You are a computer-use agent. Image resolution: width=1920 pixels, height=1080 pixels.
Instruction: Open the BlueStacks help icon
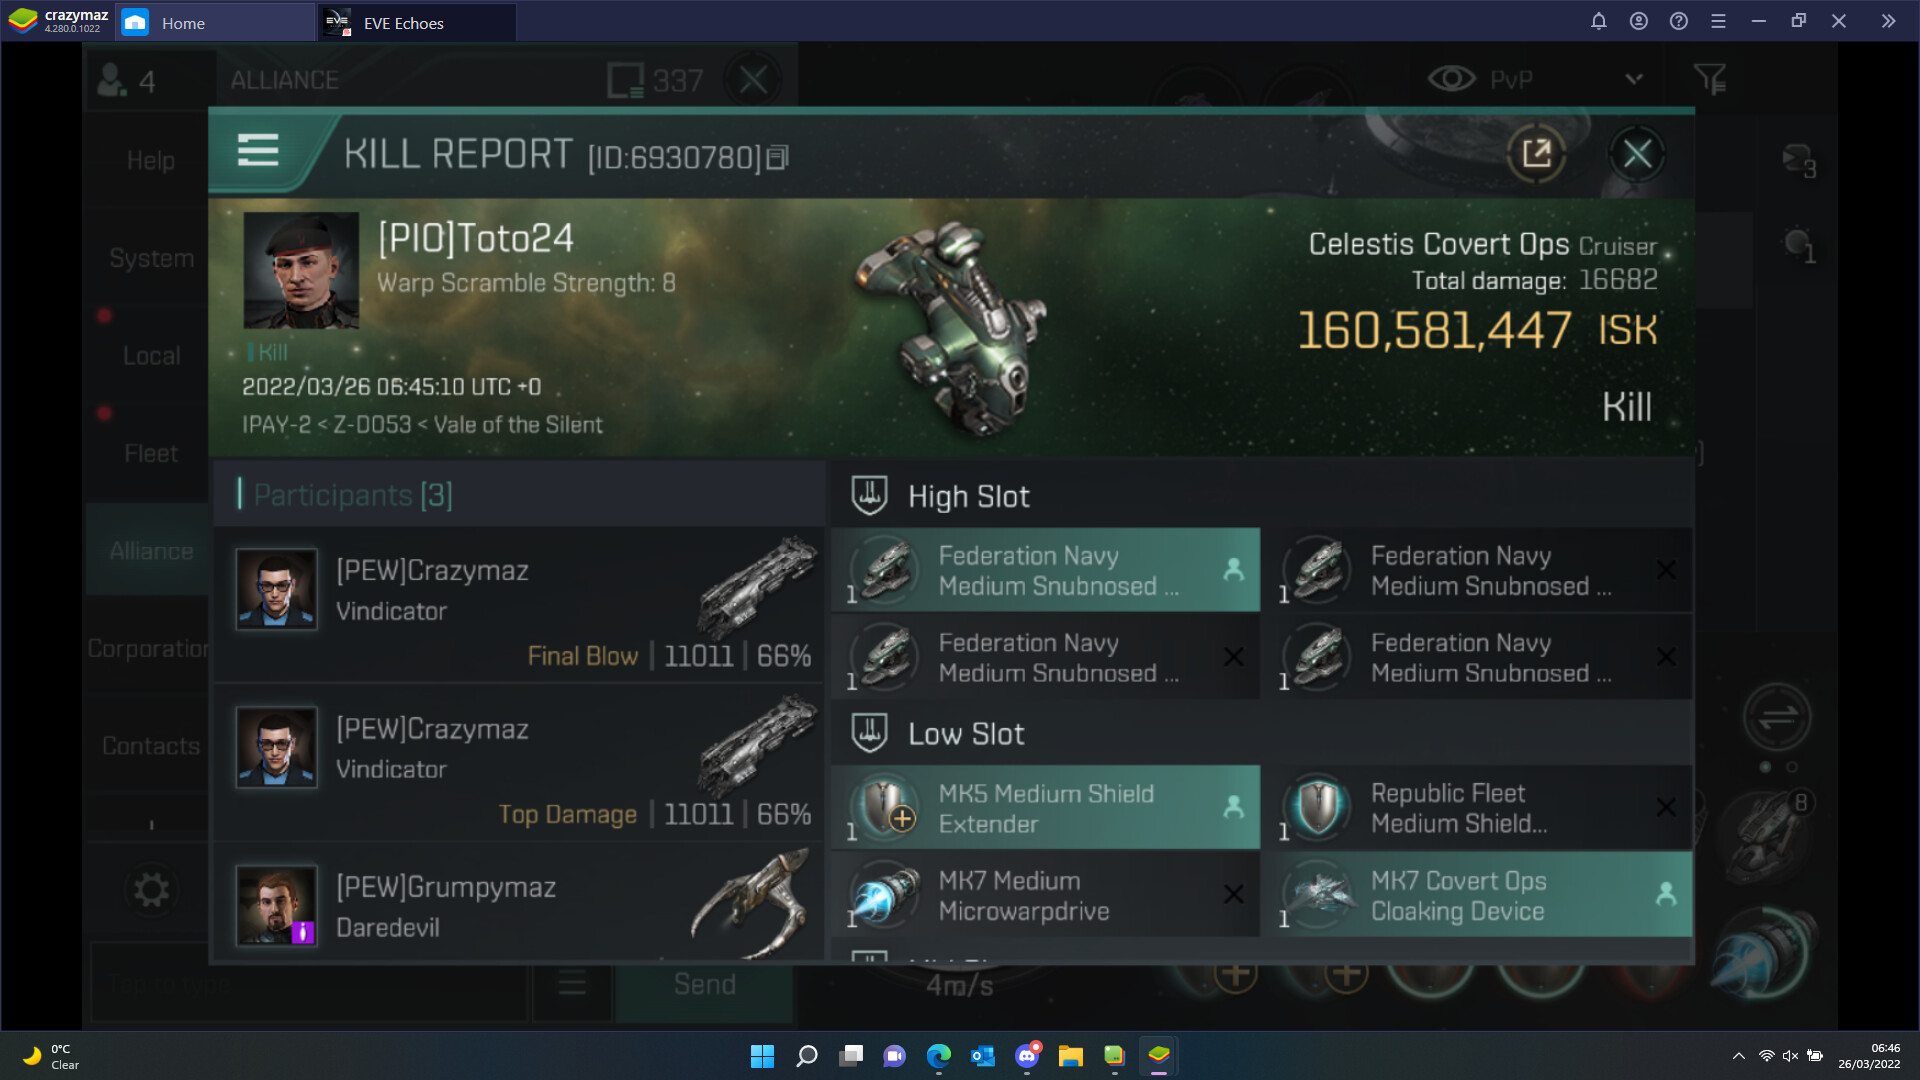(x=1678, y=21)
